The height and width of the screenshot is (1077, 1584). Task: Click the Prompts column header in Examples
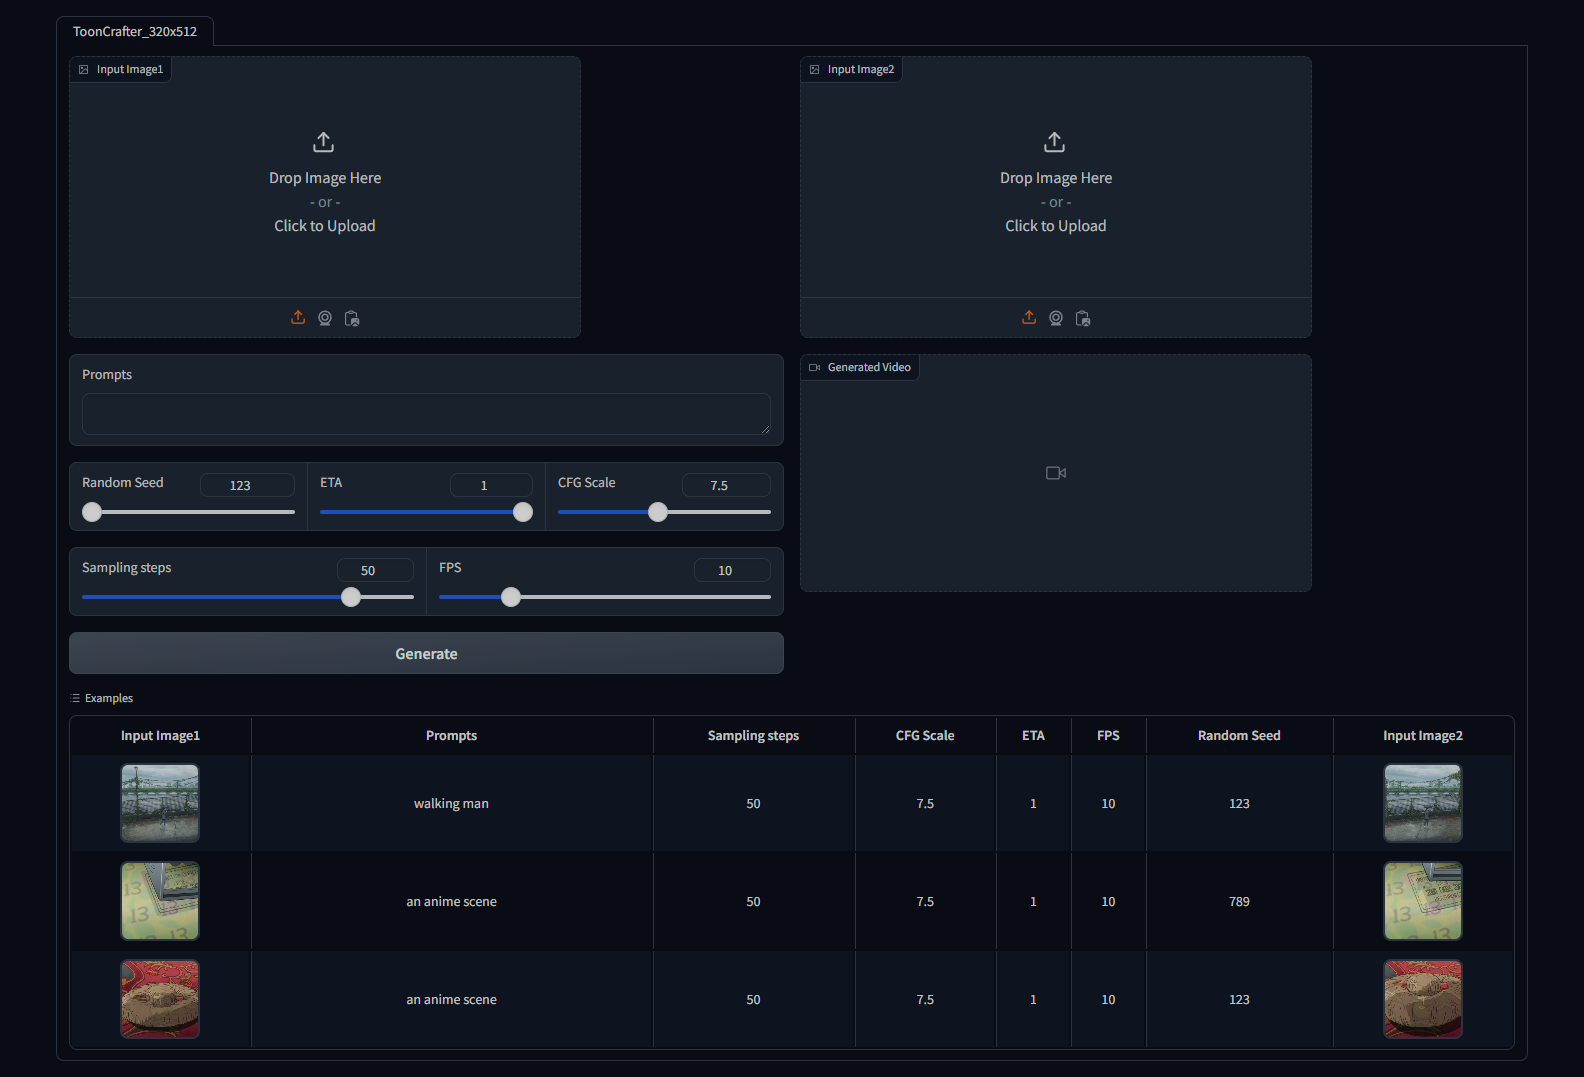click(452, 735)
